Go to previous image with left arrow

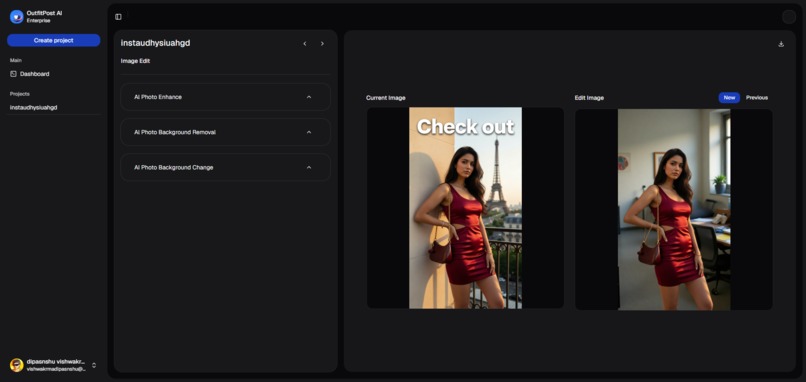point(305,44)
